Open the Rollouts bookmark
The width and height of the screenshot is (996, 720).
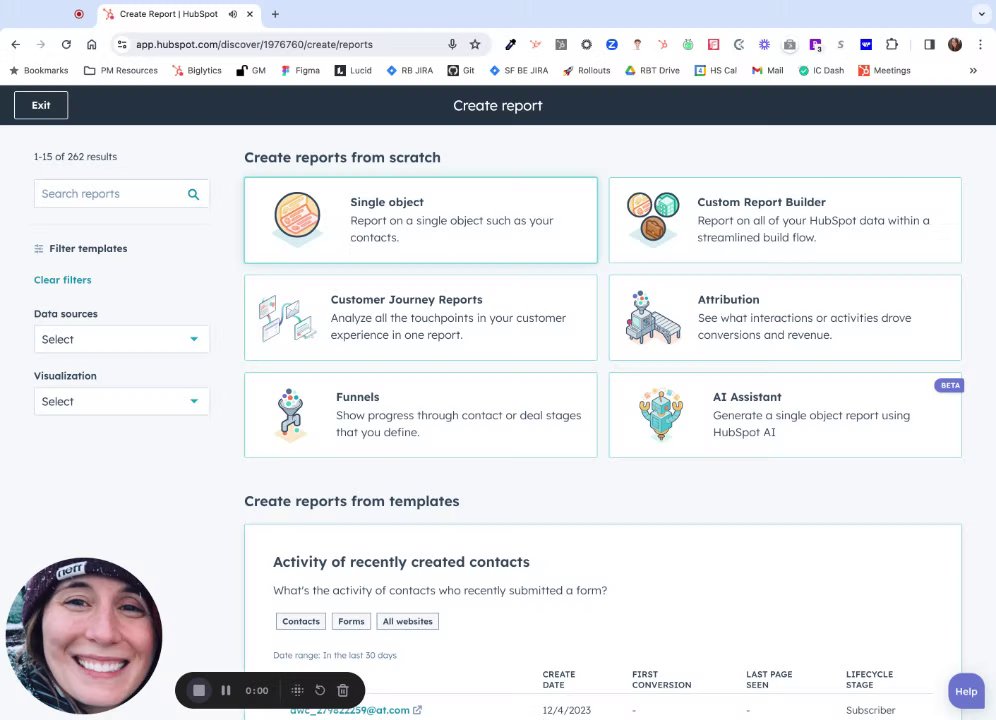pos(586,71)
